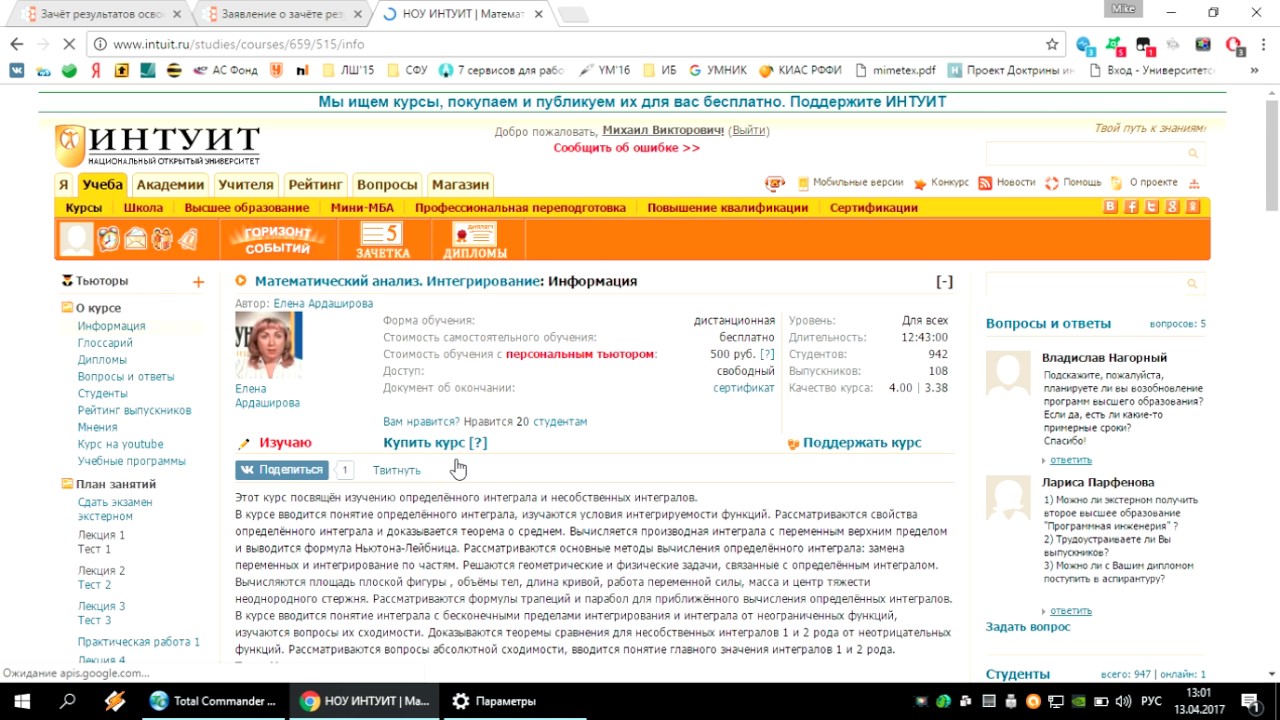Screen dimensions: 1280x720
Task: Open Рейтинг выпускников in sidebar
Action: 134,410
